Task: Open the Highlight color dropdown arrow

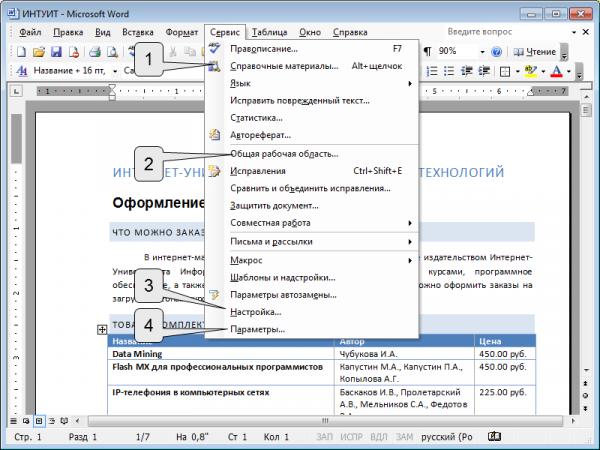Action: click(x=543, y=72)
